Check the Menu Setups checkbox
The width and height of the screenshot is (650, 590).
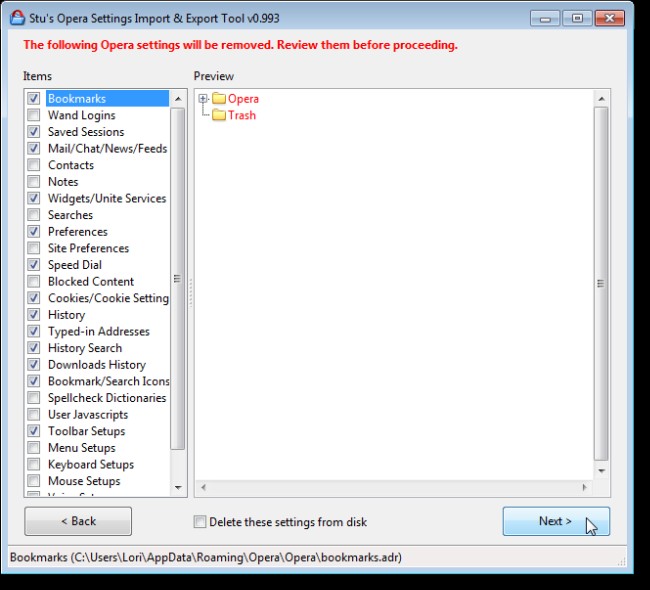[34, 448]
